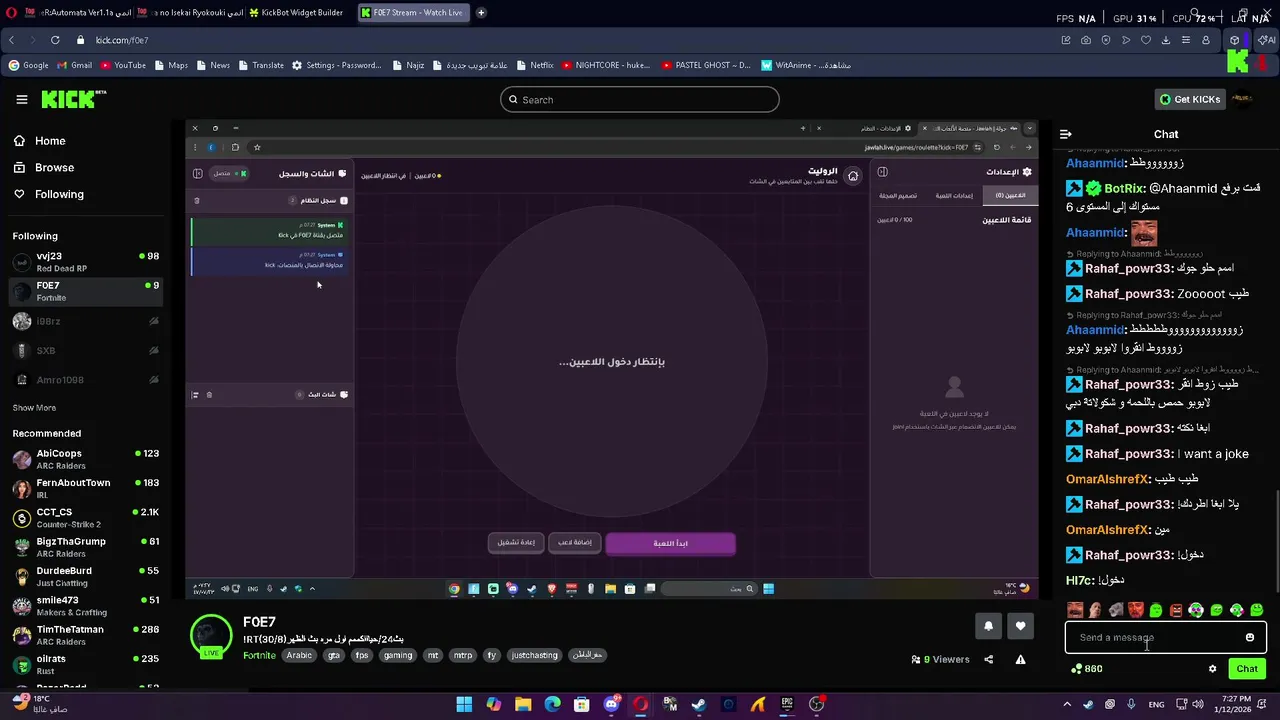
Task: Click settings gear in streamed roulette panel
Action: tap(1027, 172)
